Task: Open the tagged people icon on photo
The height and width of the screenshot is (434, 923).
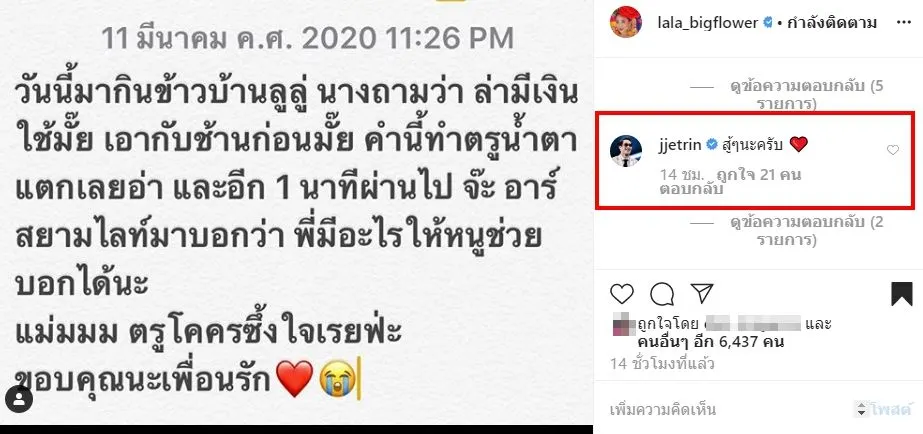Action: [x=21, y=400]
